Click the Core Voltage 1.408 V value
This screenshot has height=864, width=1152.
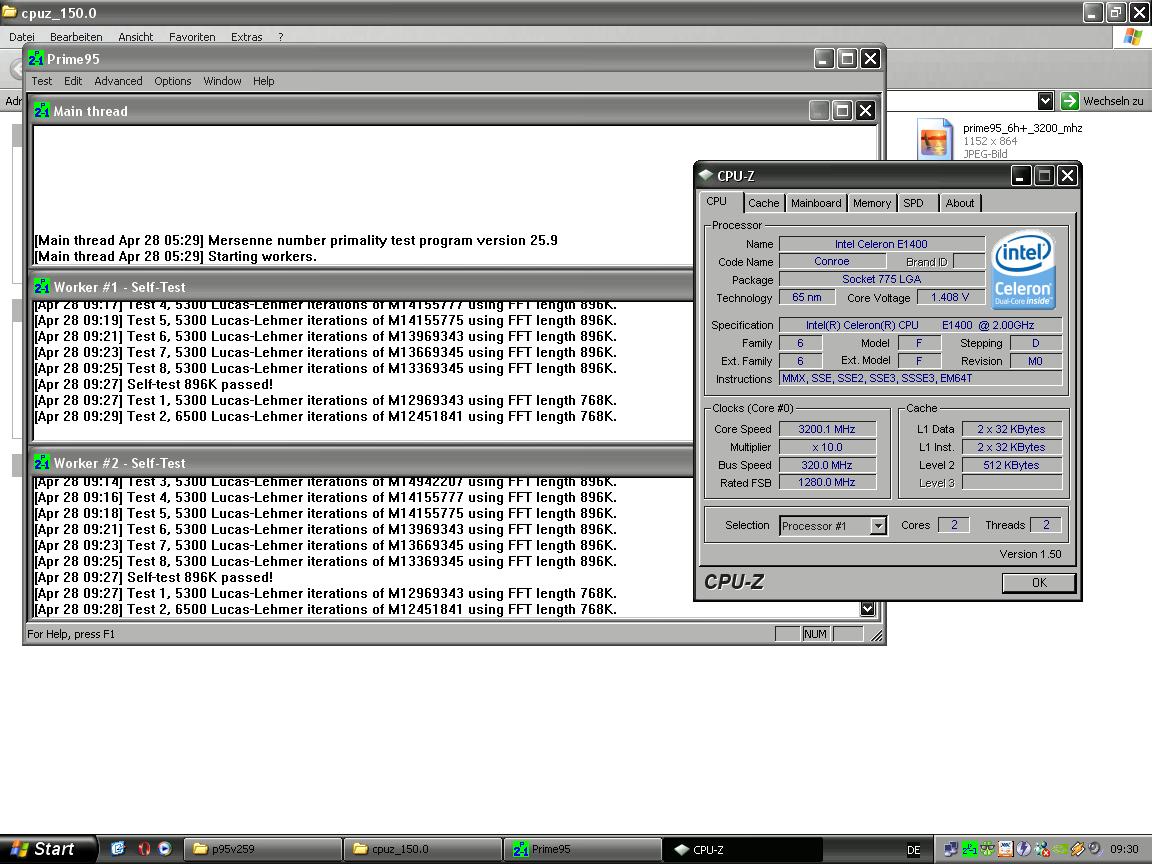pyautogui.click(x=949, y=298)
